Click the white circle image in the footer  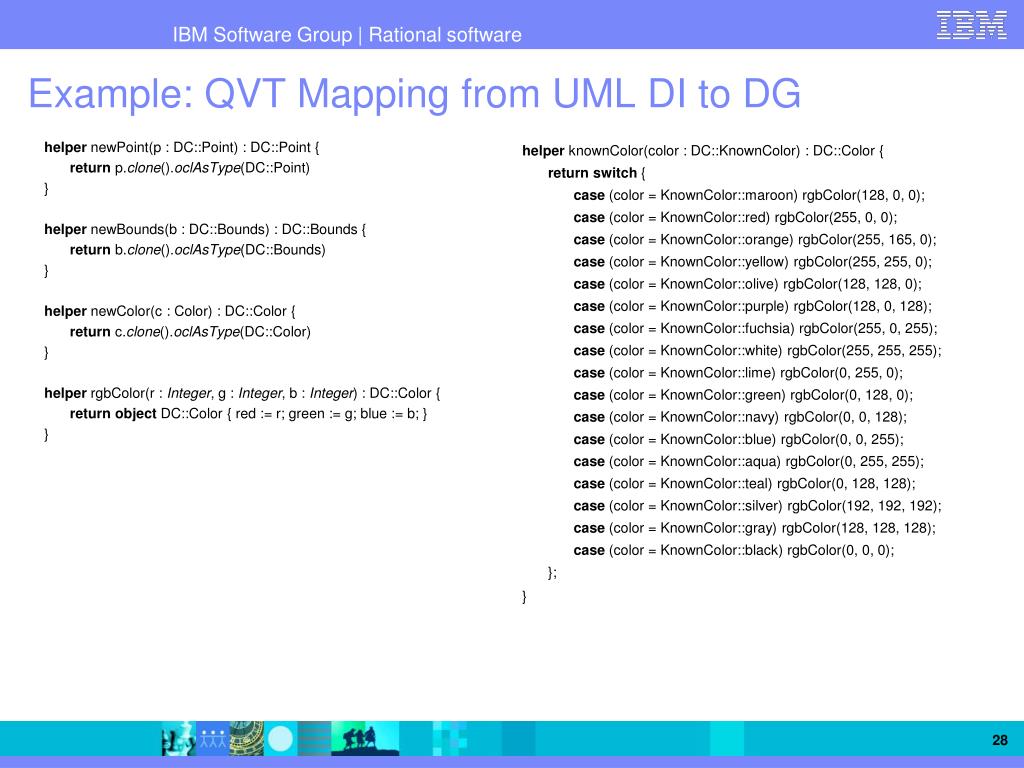tap(281, 739)
